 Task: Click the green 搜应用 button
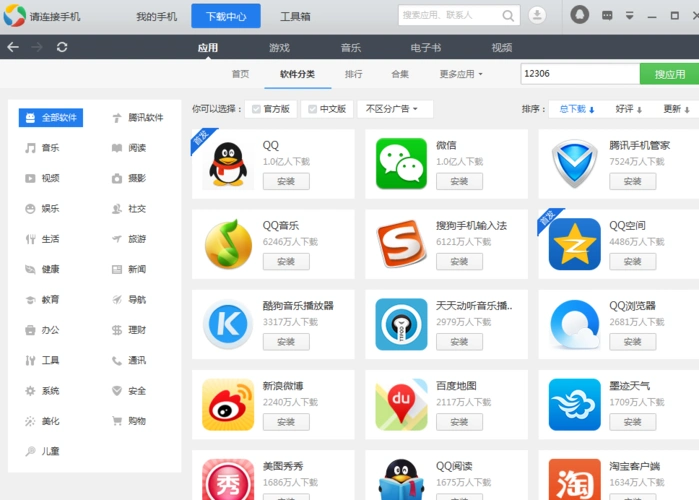pyautogui.click(x=670, y=74)
